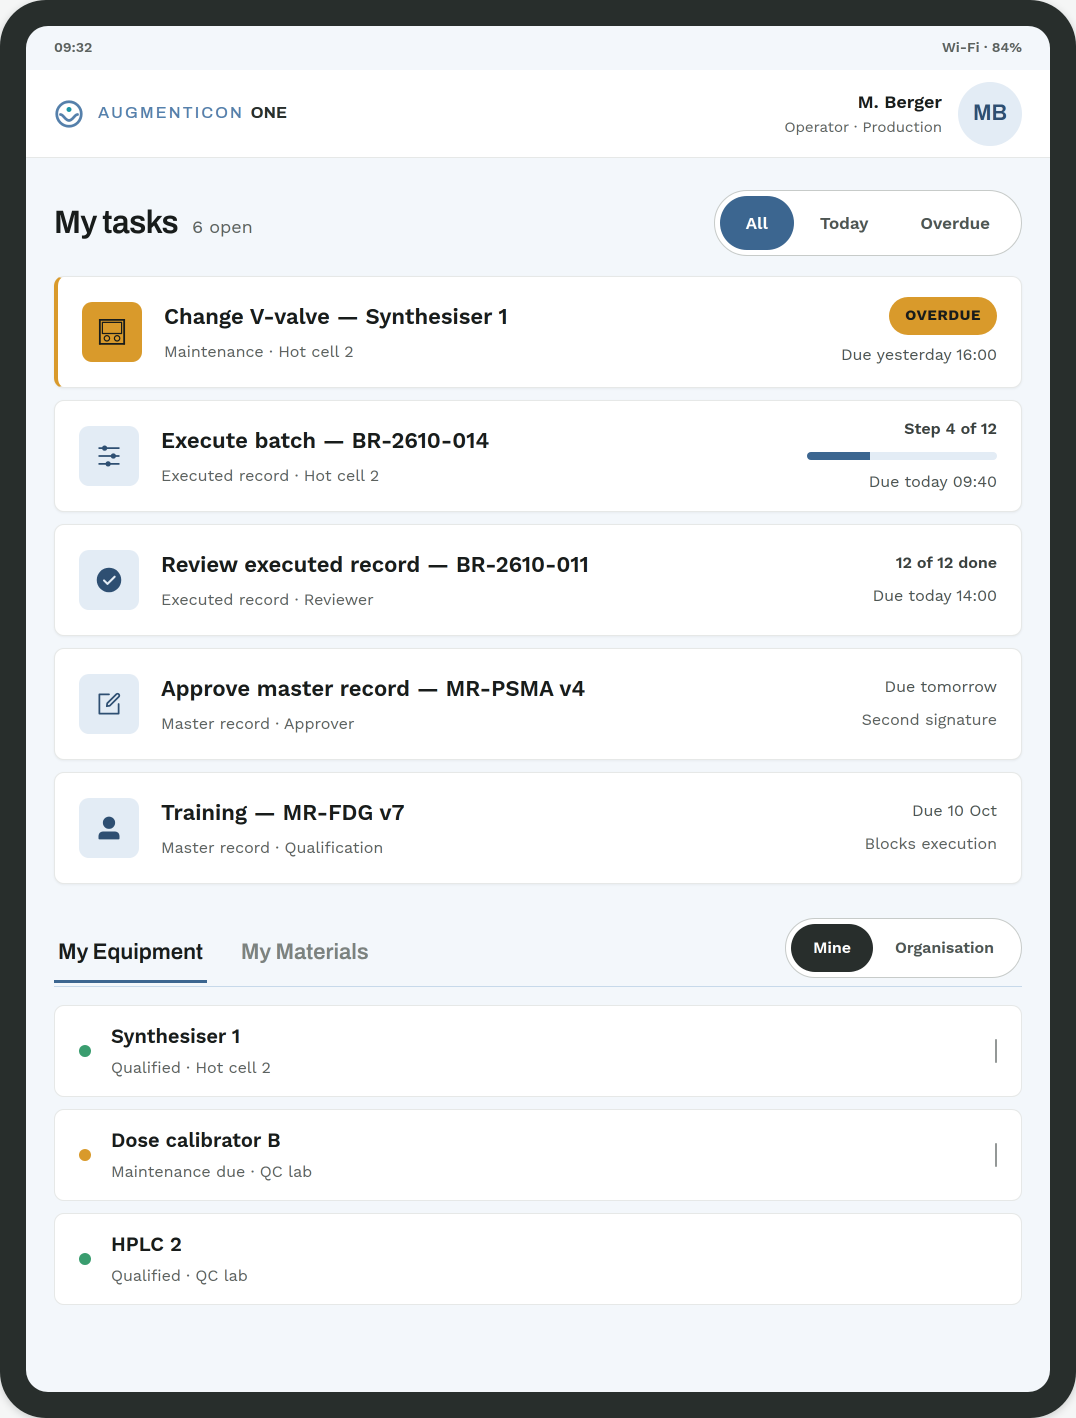The width and height of the screenshot is (1076, 1418).
Task: Click the orange status dot for Dose calibrator B
Action: tap(85, 1155)
